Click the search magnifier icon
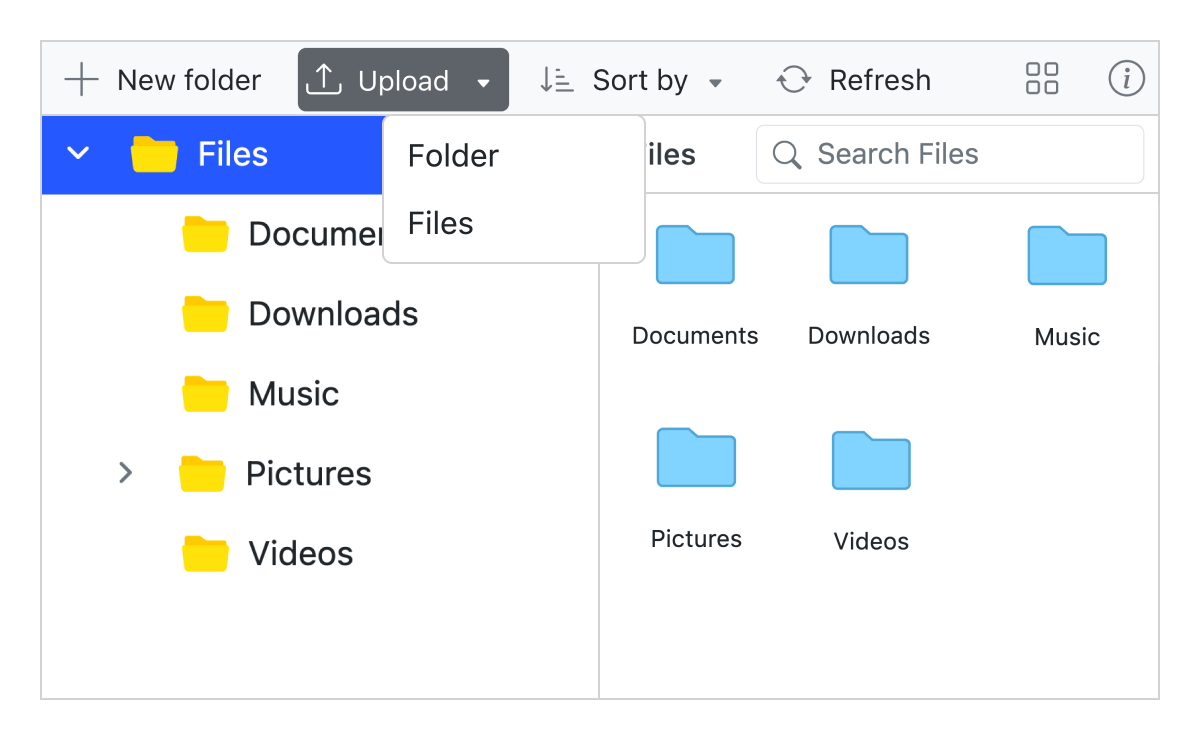This screenshot has height=740, width=1200. click(x=786, y=154)
